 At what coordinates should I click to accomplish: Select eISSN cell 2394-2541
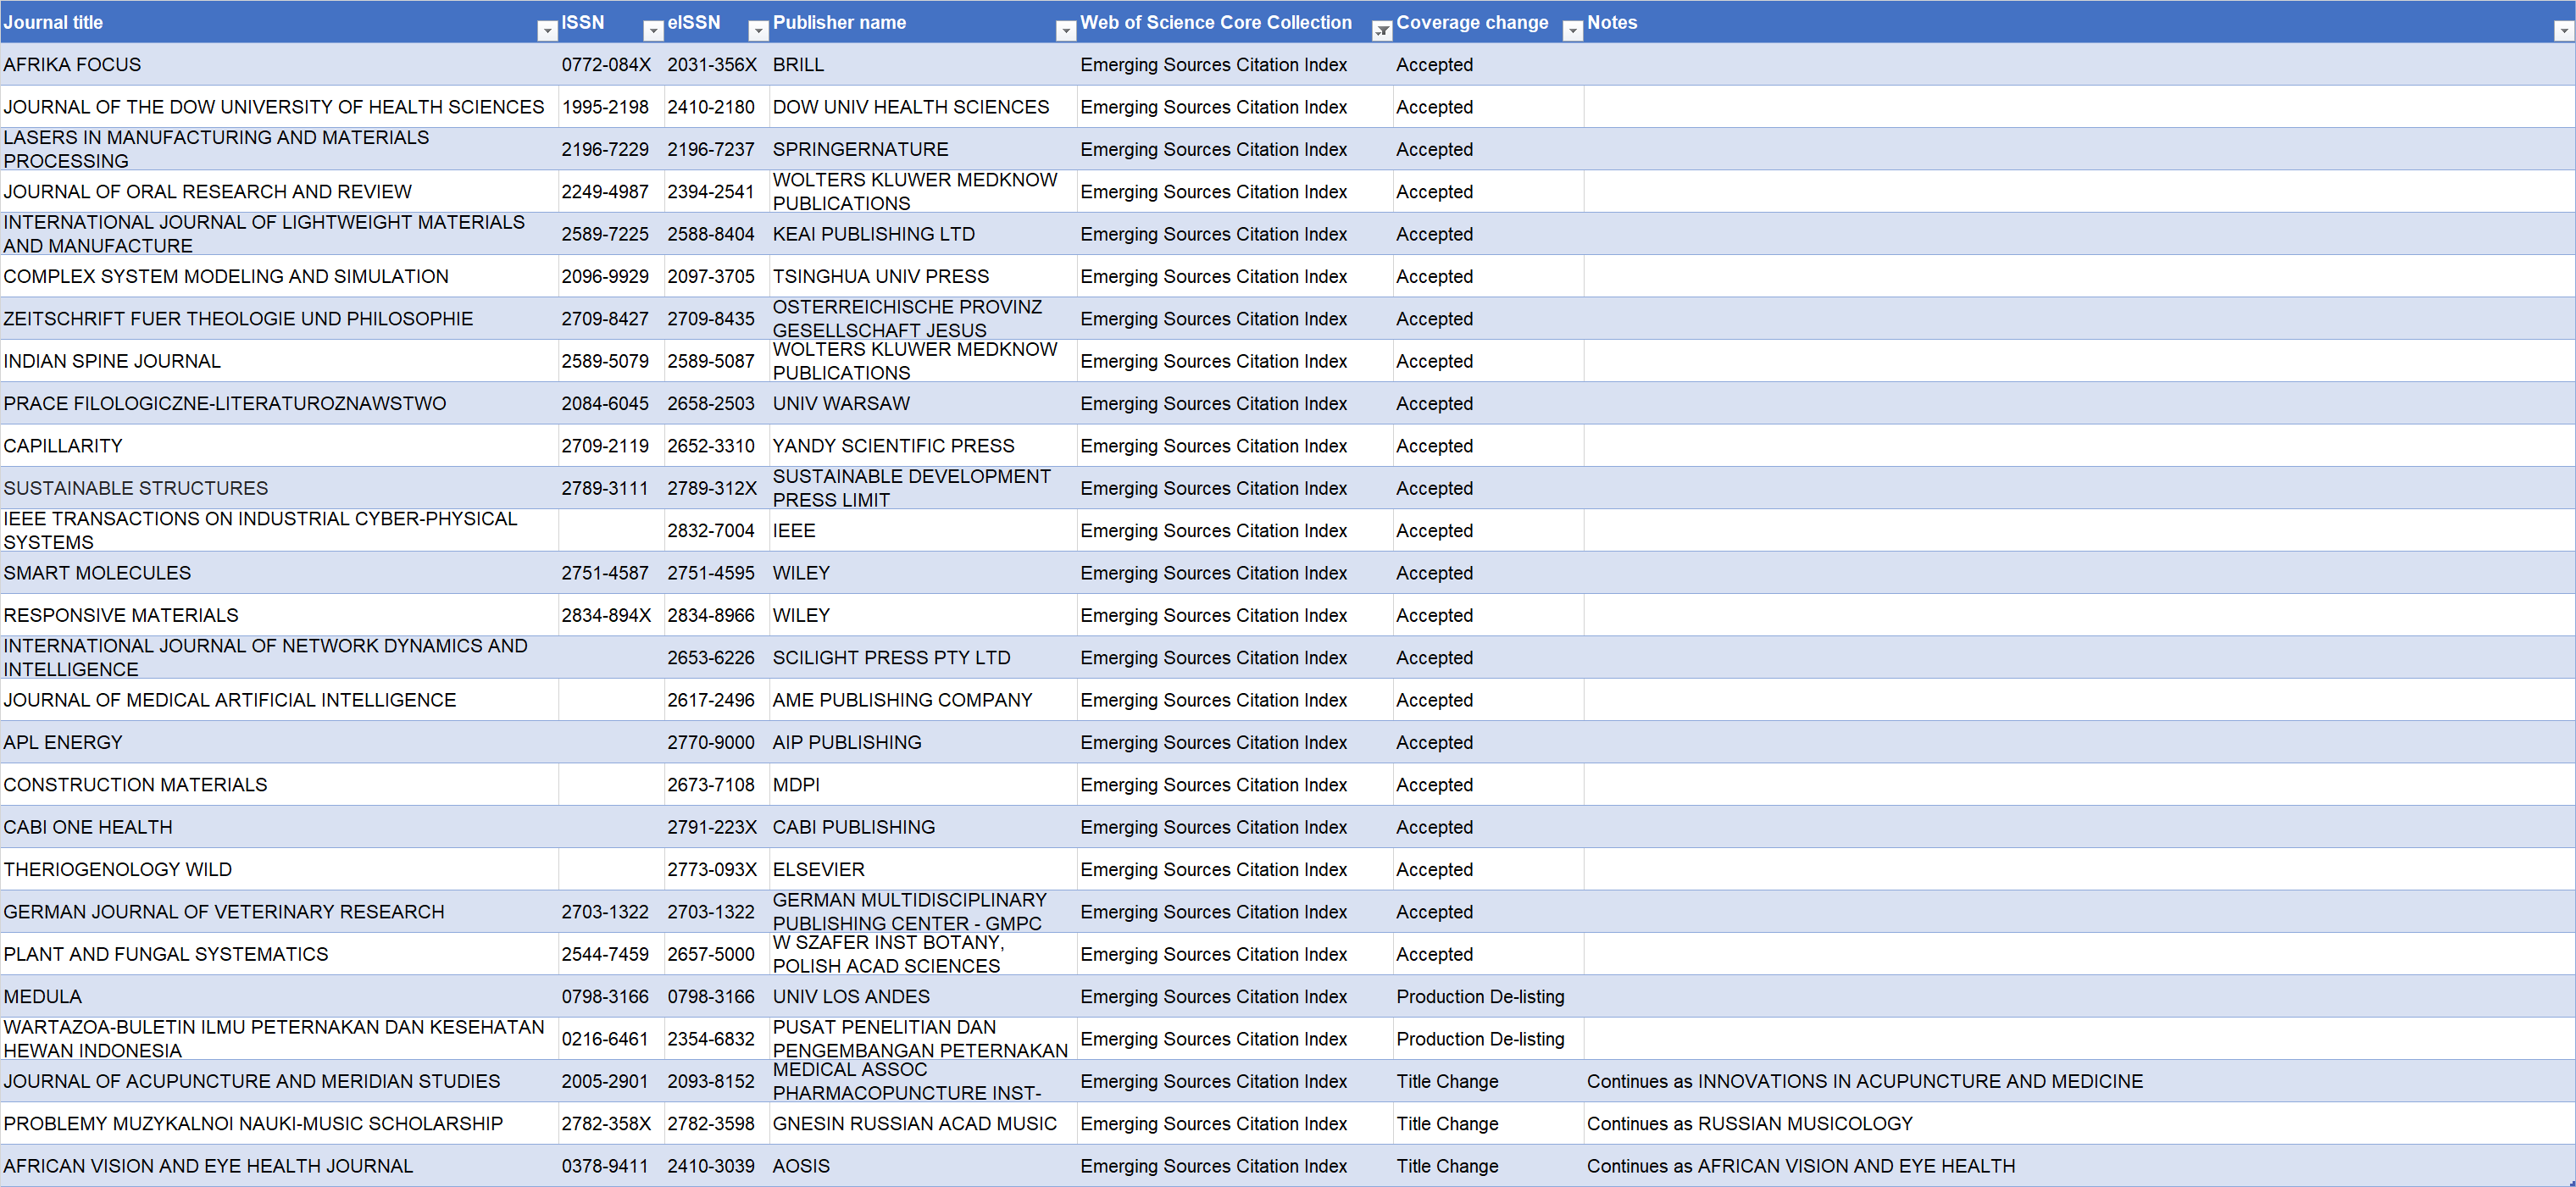pos(717,192)
